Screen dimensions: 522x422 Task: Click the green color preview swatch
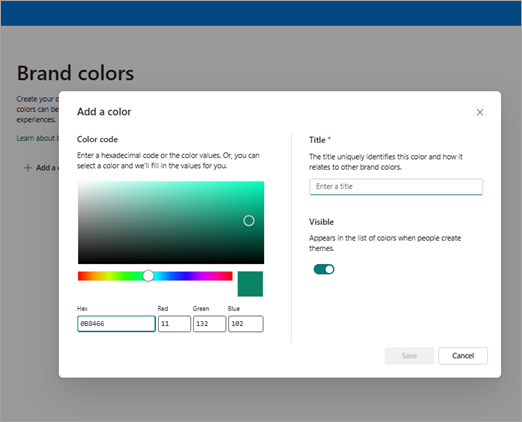point(250,284)
